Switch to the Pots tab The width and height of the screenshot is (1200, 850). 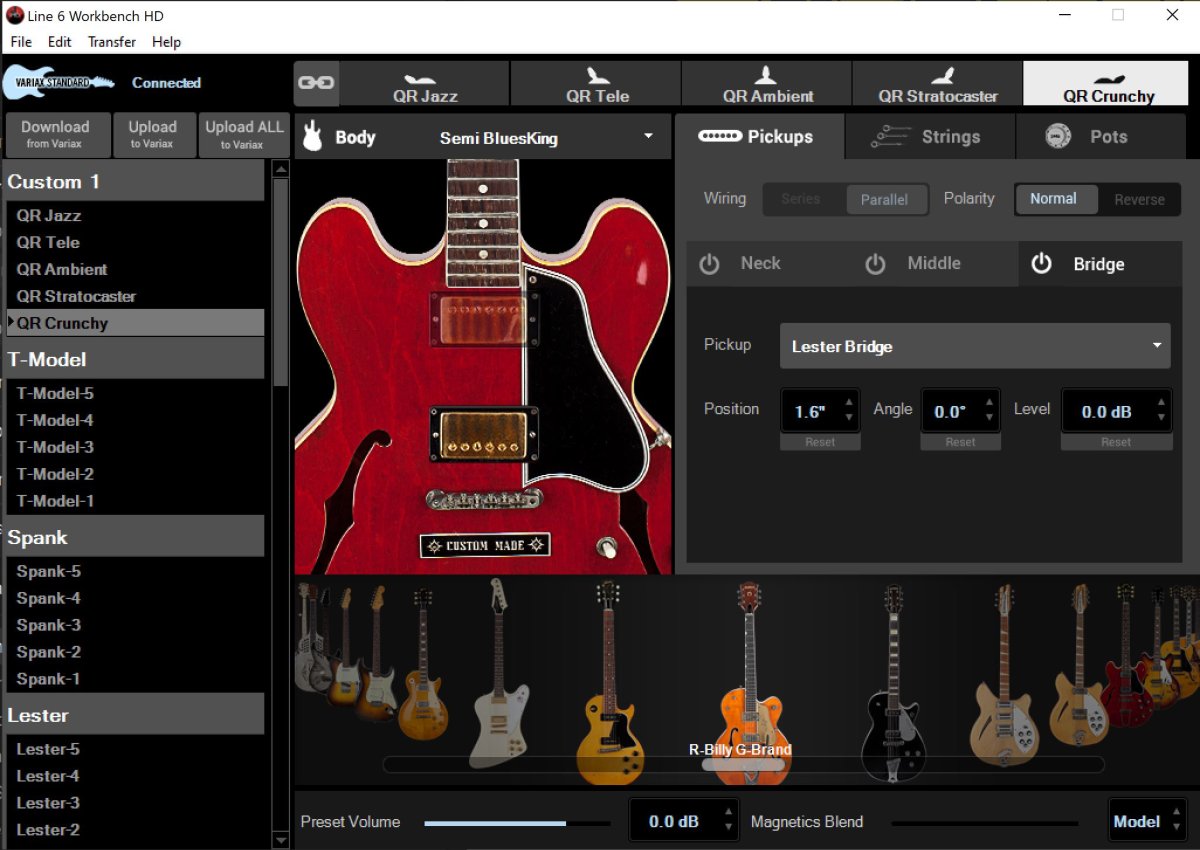1100,137
